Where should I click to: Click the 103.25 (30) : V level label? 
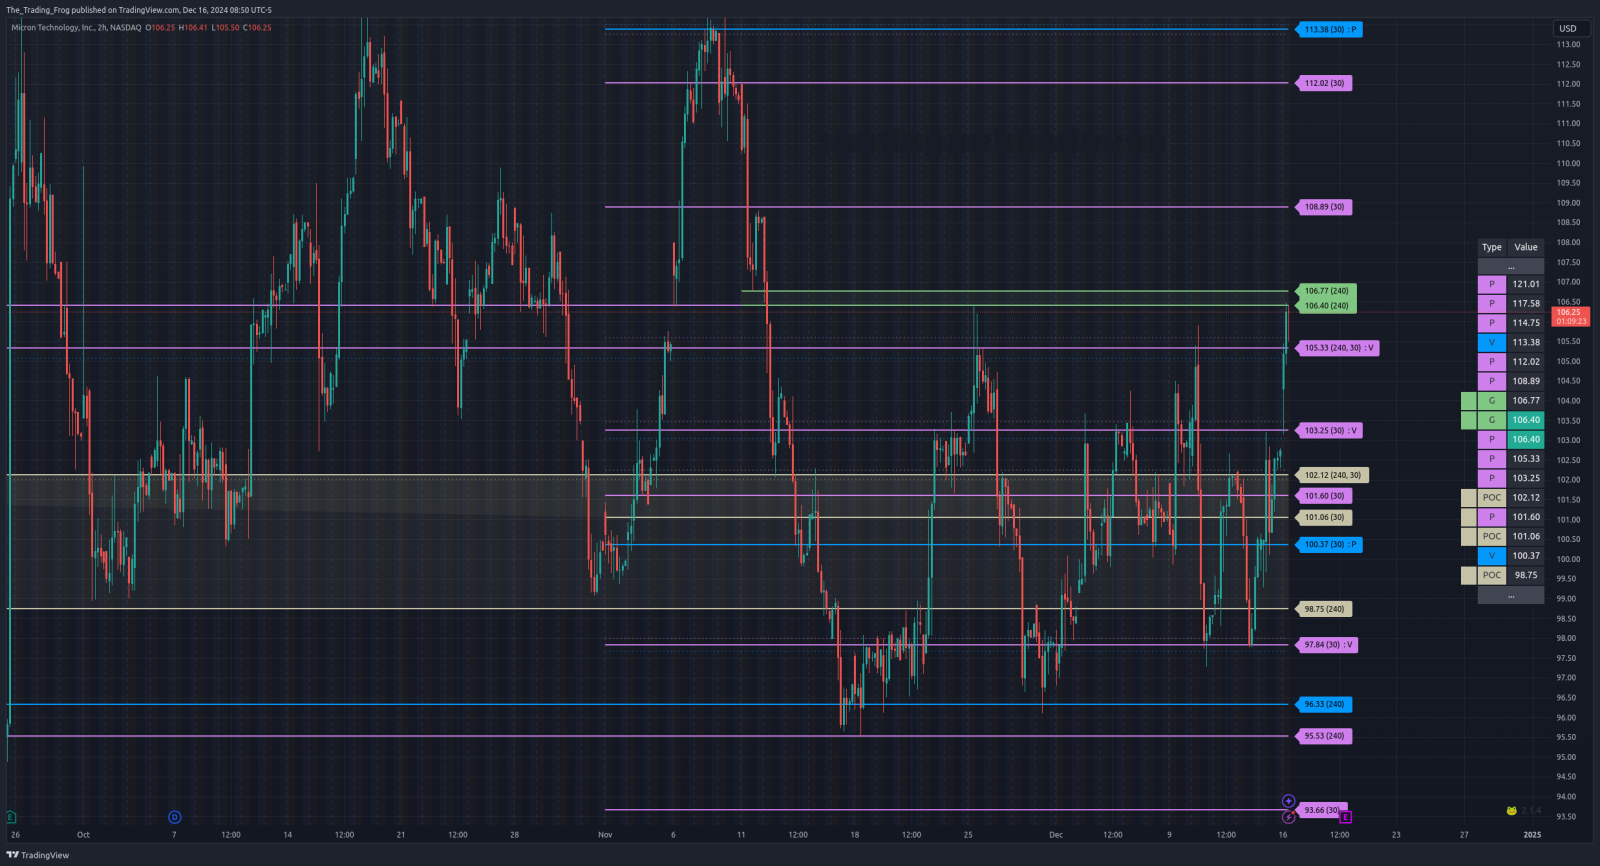point(1329,431)
